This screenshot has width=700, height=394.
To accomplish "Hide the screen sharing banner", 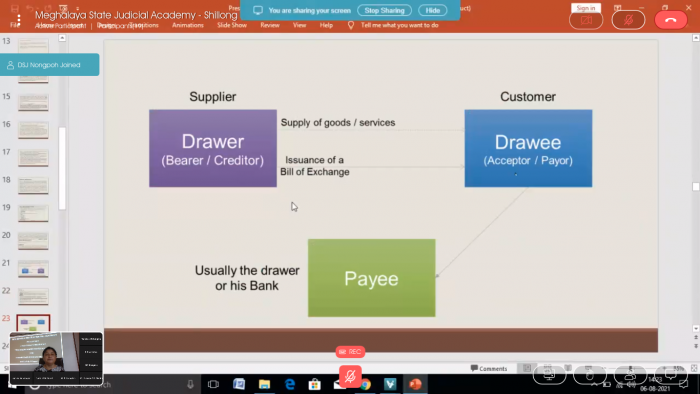I will pos(433,10).
